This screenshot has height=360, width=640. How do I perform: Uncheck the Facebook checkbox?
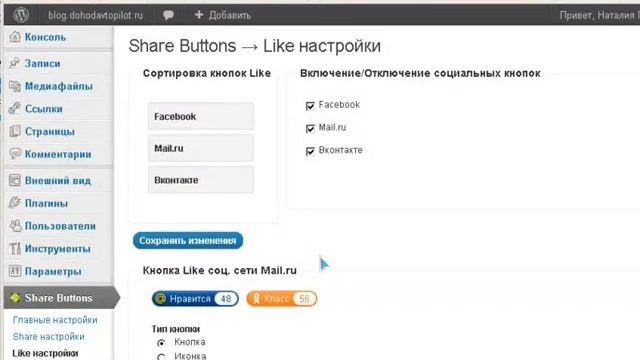[x=310, y=106]
